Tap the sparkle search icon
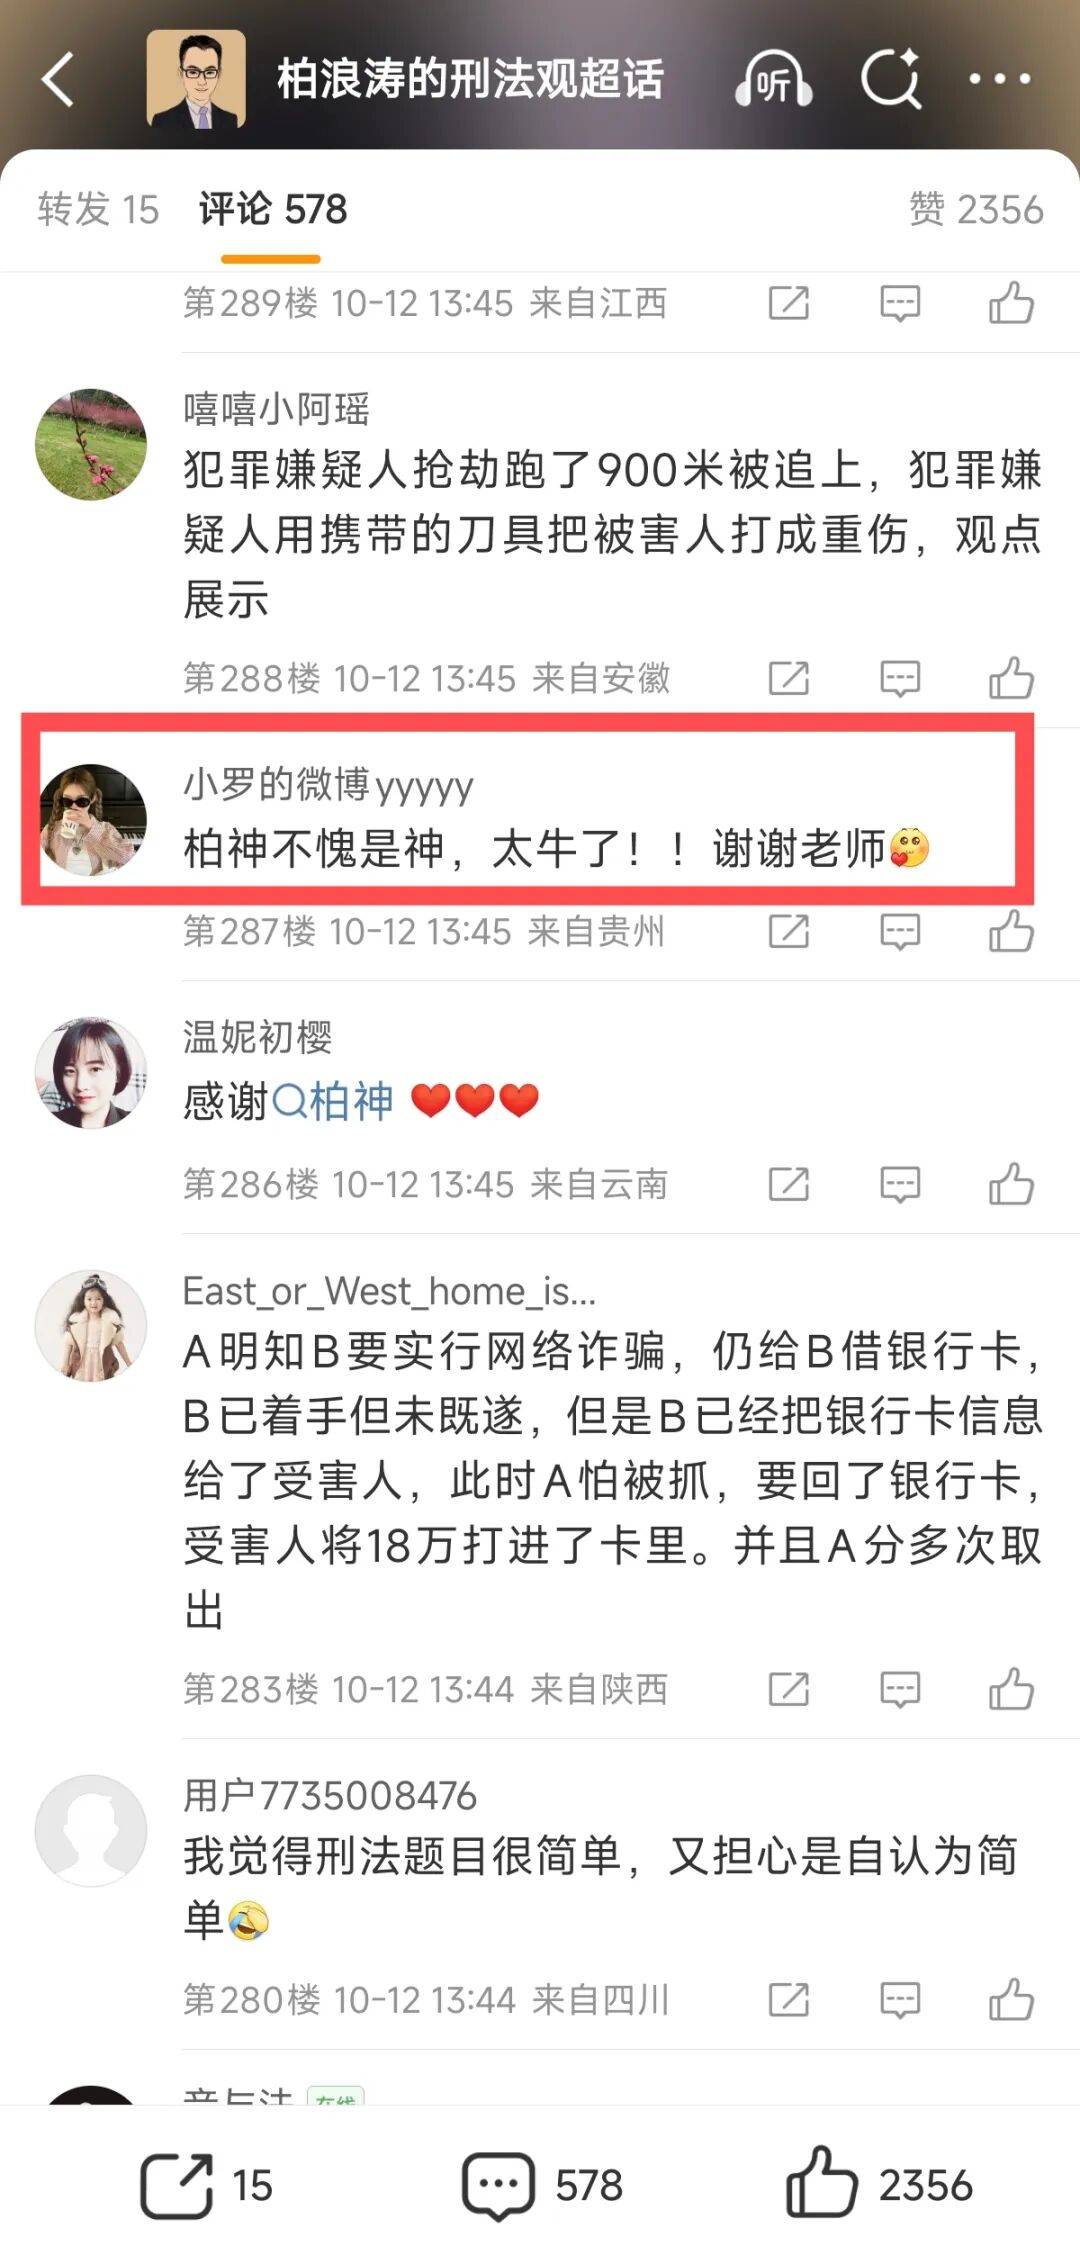The height and width of the screenshot is (2264, 1080). click(890, 78)
